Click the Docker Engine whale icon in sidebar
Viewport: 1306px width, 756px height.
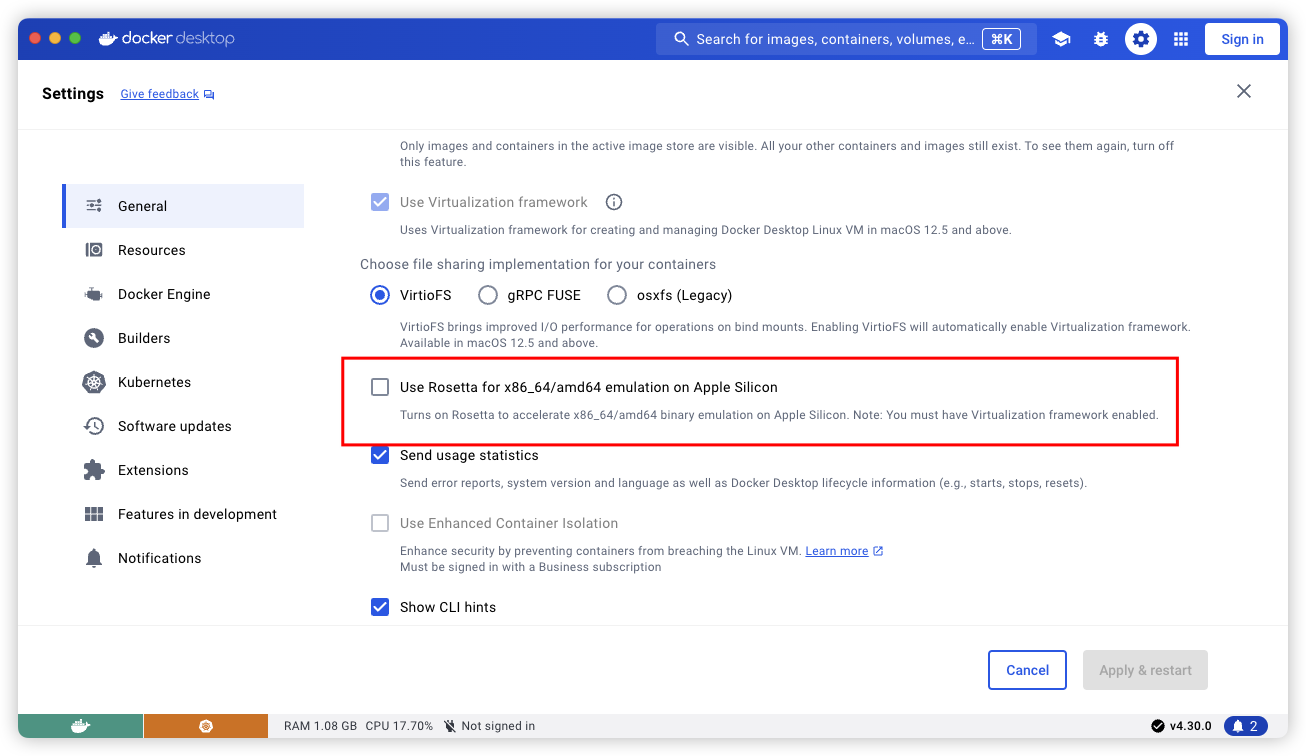94,294
